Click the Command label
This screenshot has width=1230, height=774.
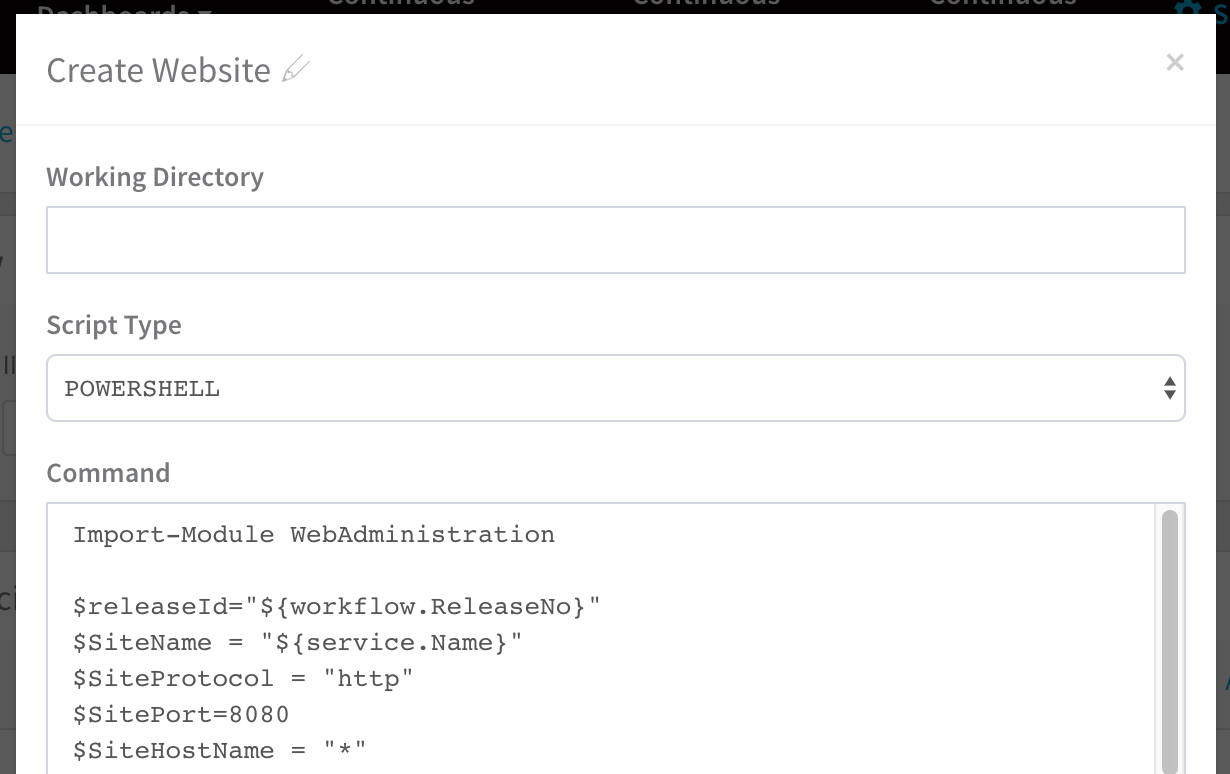click(x=108, y=472)
